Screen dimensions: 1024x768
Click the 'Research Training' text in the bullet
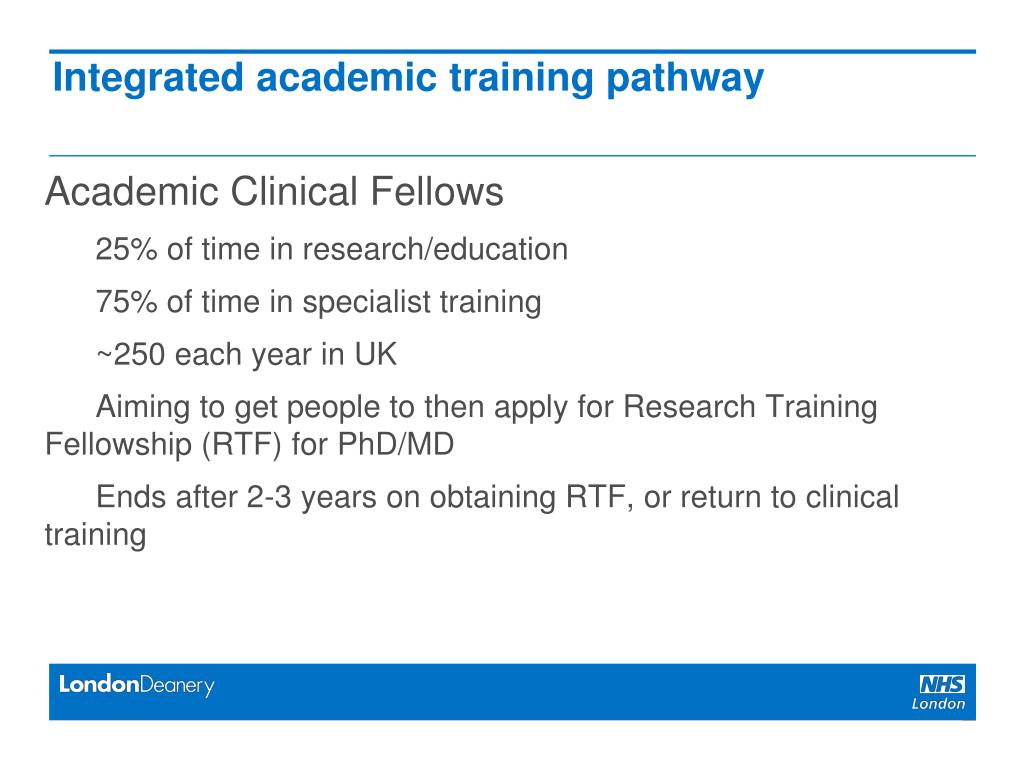click(x=750, y=407)
